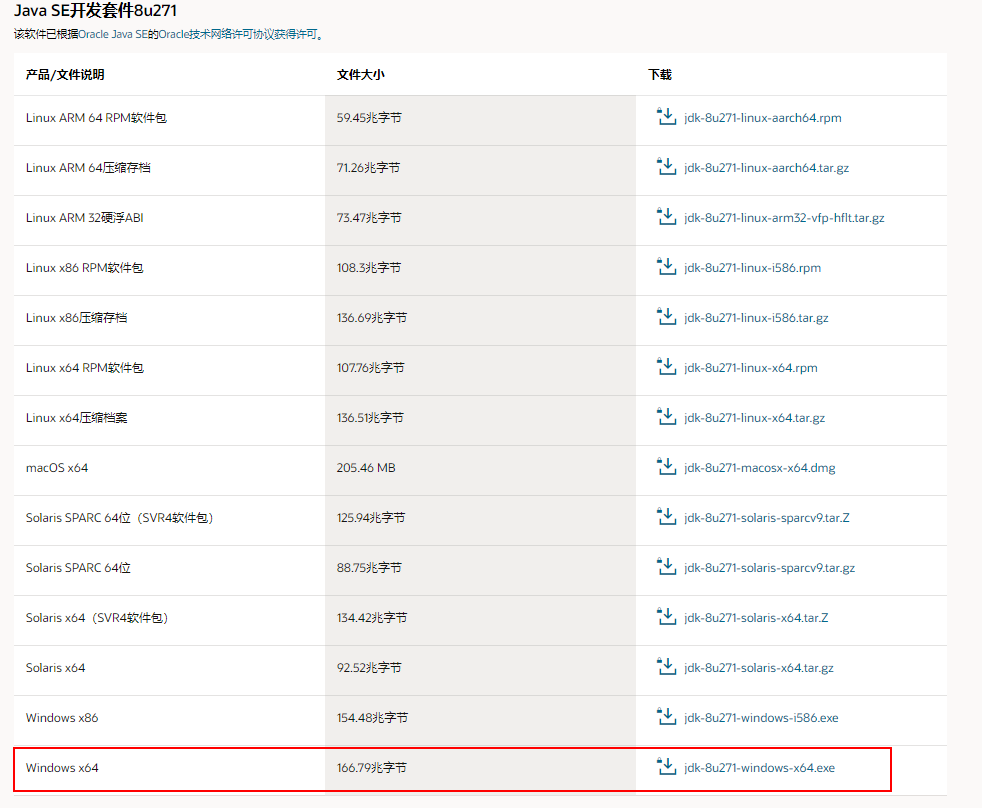Click the 文件大小 column header
This screenshot has width=982, height=808.
click(x=361, y=75)
